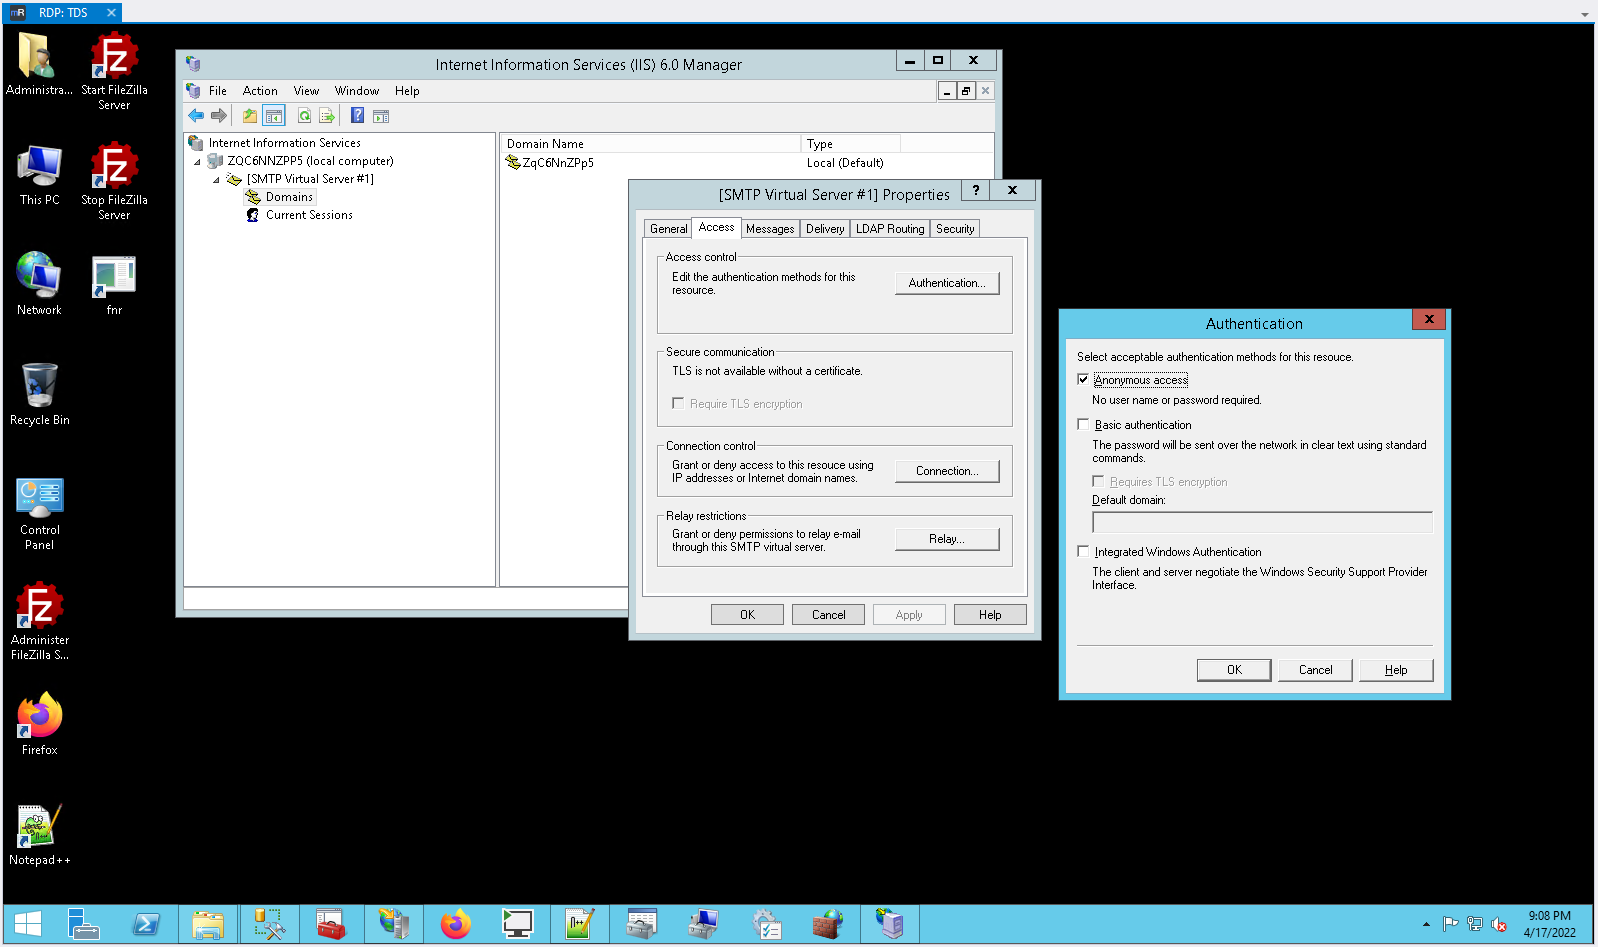
Task: Open the File menu in IIS Manager
Action: (218, 91)
